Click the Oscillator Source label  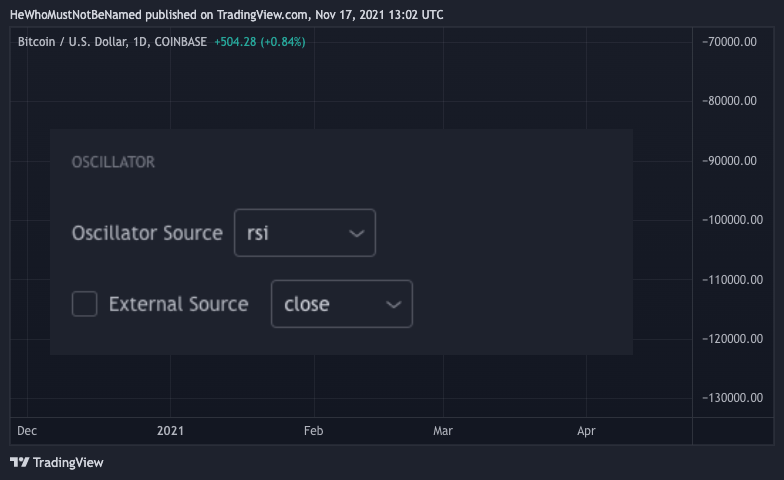click(147, 233)
